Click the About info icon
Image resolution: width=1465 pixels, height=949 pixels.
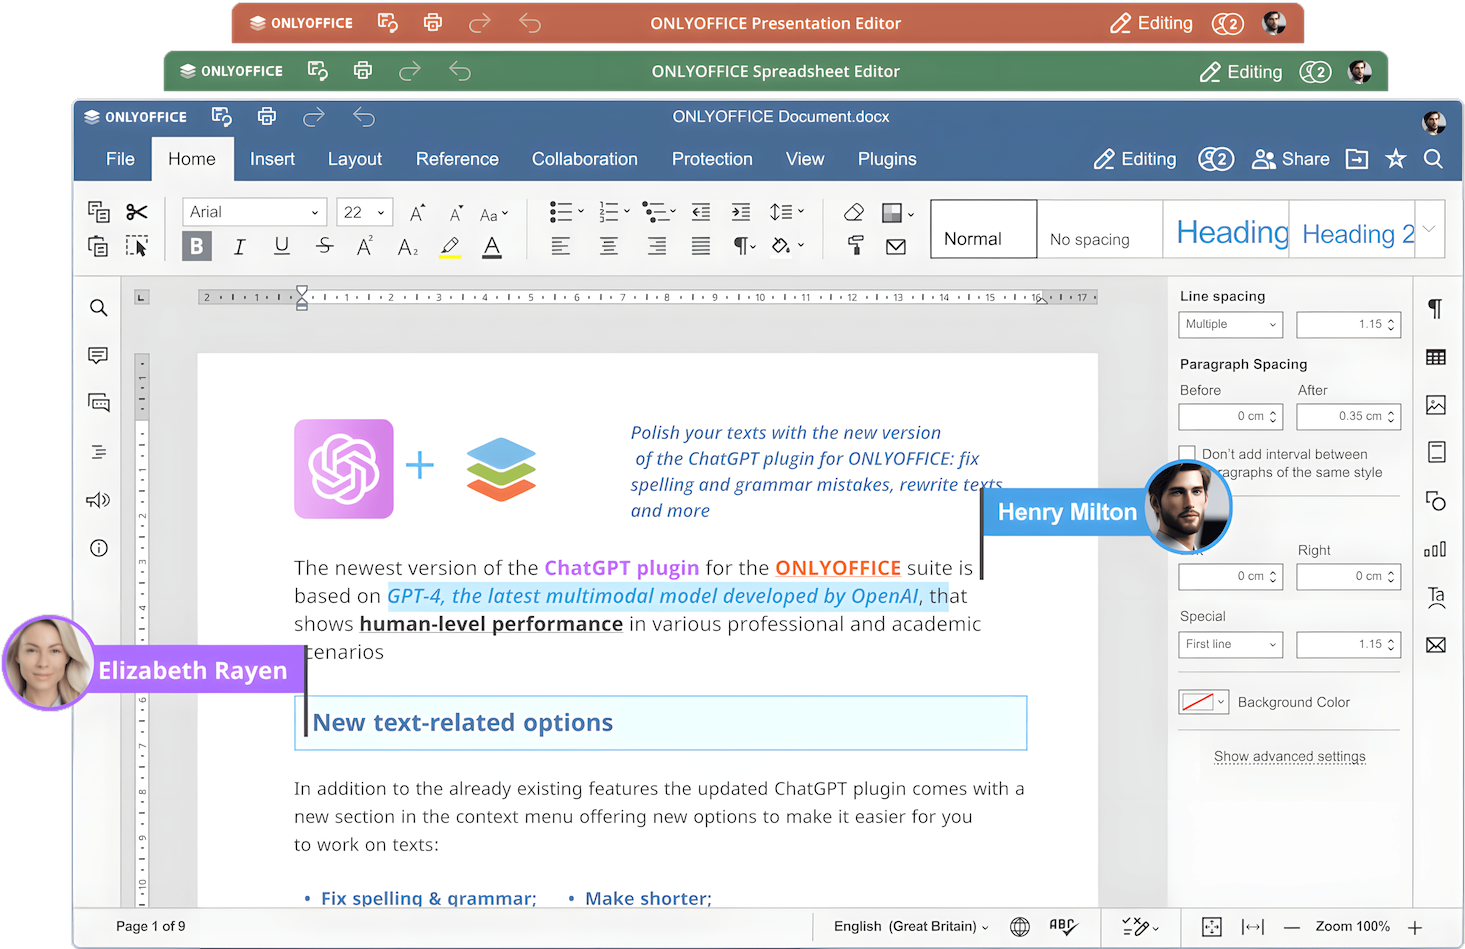(99, 548)
